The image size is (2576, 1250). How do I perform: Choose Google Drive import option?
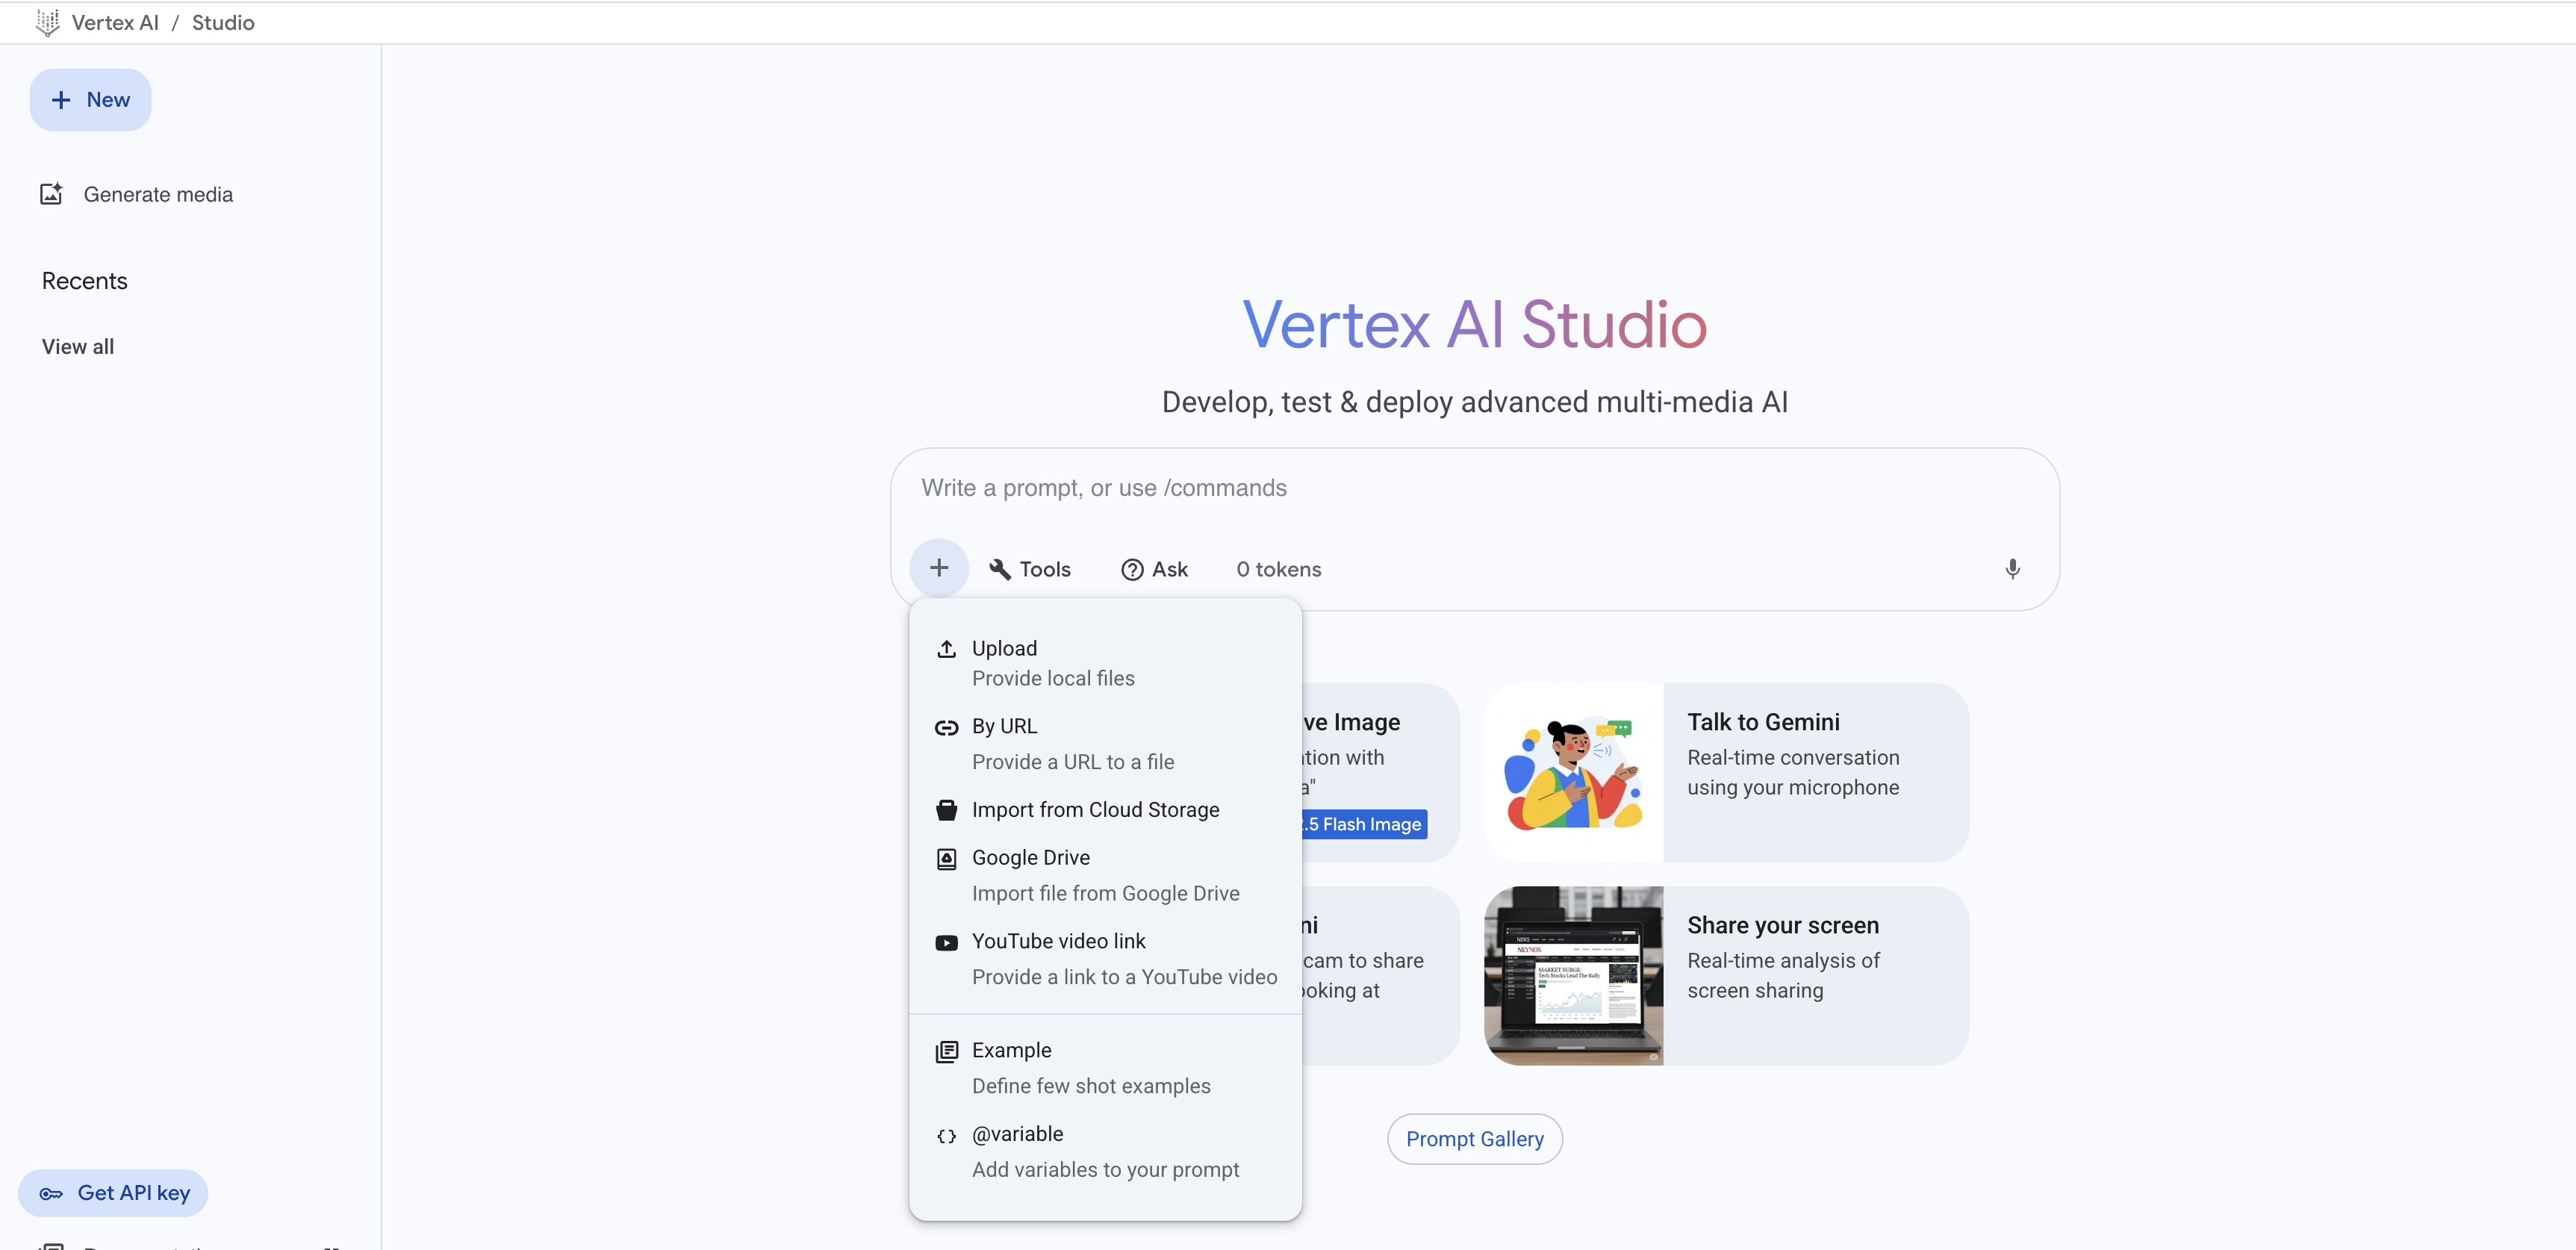[1105, 875]
